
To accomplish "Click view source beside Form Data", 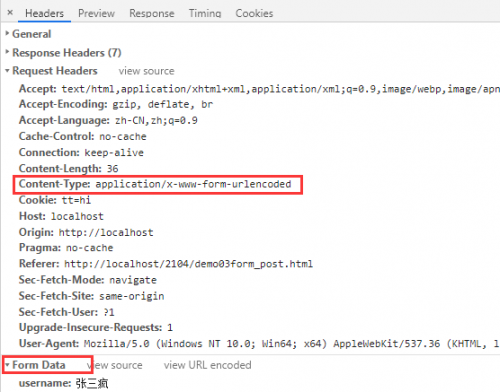I will 115,365.
